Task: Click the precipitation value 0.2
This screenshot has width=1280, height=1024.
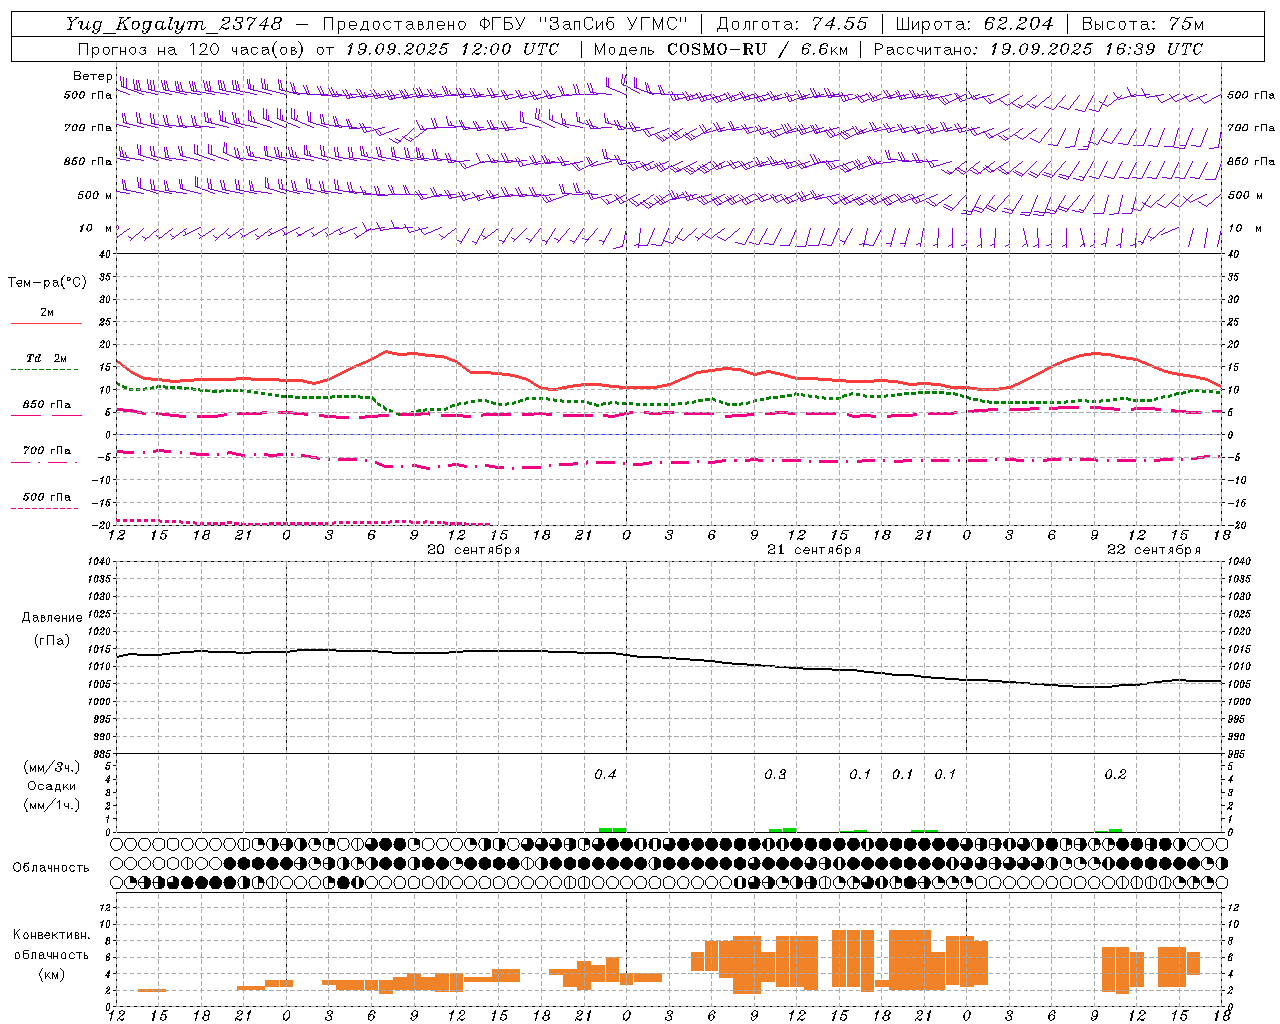Action: pyautogui.click(x=1115, y=775)
